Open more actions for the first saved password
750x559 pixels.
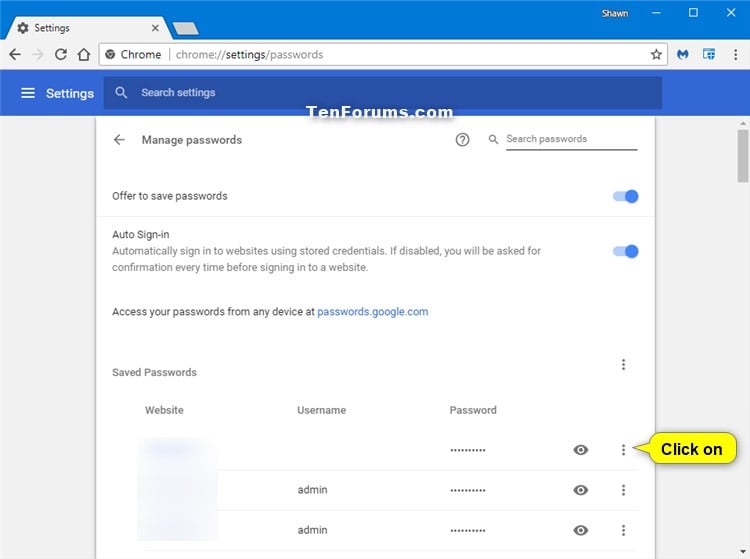click(623, 450)
